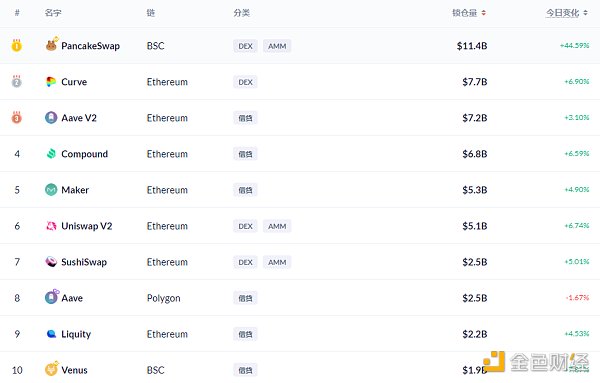The width and height of the screenshot is (600, 383).
Task: Sort by 锁仓量 column arrows
Action: (484, 13)
